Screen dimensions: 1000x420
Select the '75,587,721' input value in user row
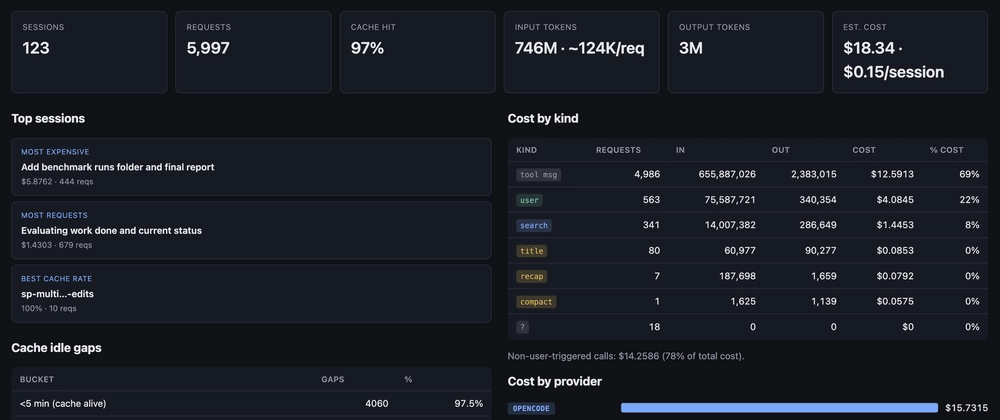point(728,200)
